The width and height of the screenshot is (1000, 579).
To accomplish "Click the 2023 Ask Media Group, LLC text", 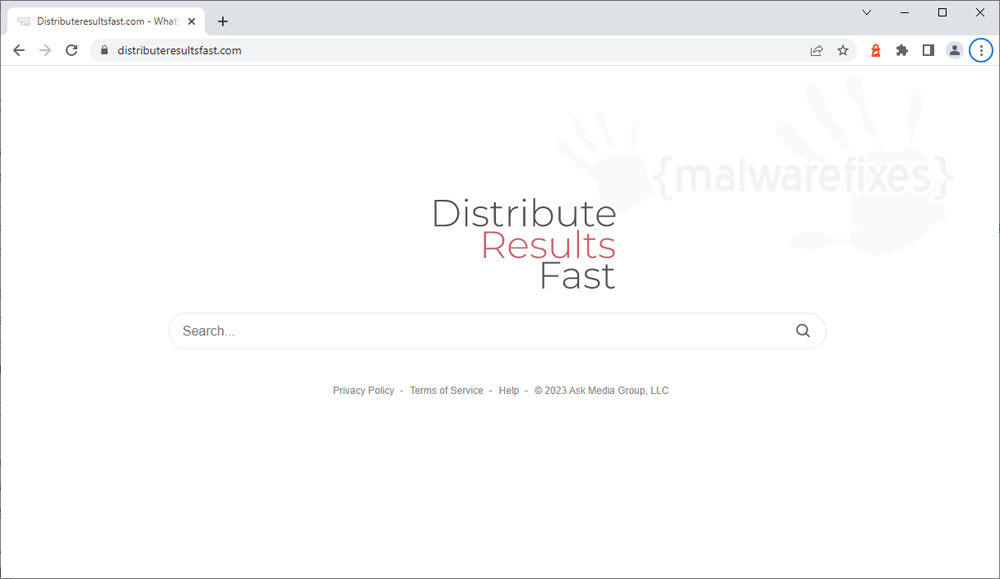I will (x=601, y=390).
